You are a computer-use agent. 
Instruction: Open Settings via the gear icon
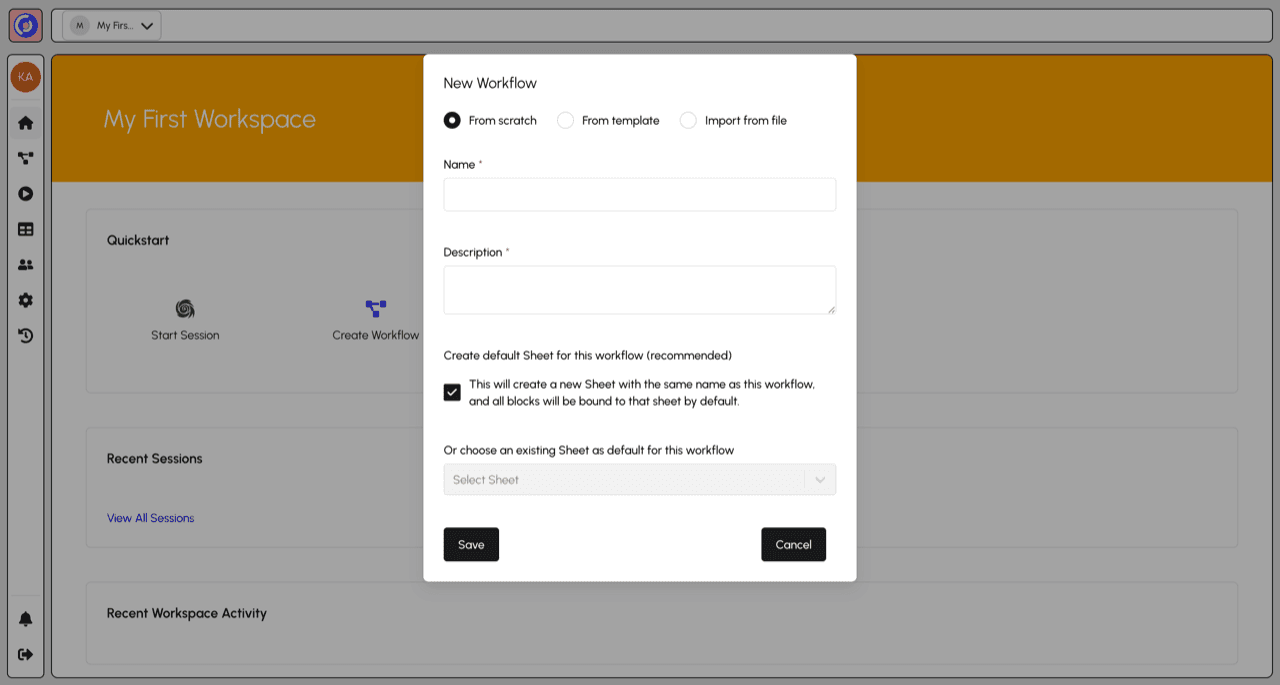[x=25, y=299]
